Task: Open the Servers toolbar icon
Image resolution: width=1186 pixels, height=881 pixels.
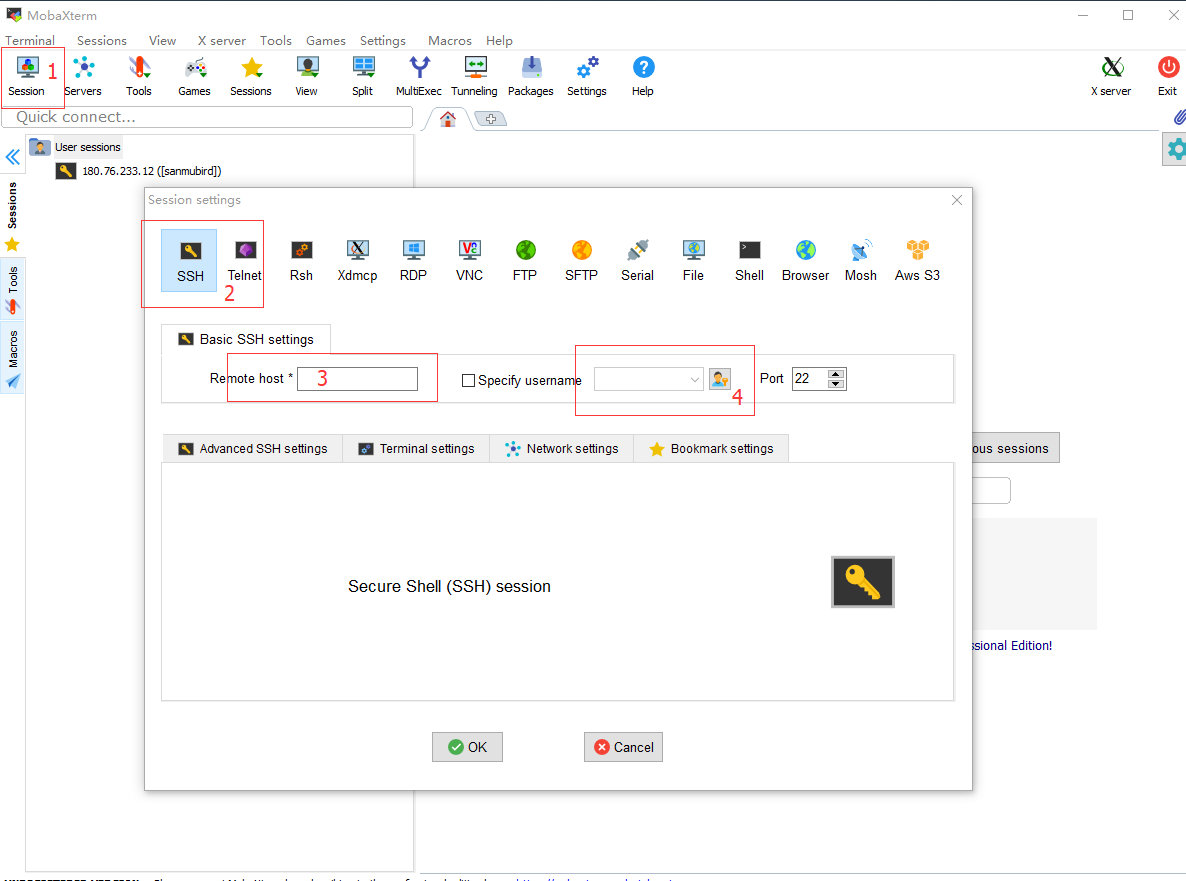Action: (83, 76)
